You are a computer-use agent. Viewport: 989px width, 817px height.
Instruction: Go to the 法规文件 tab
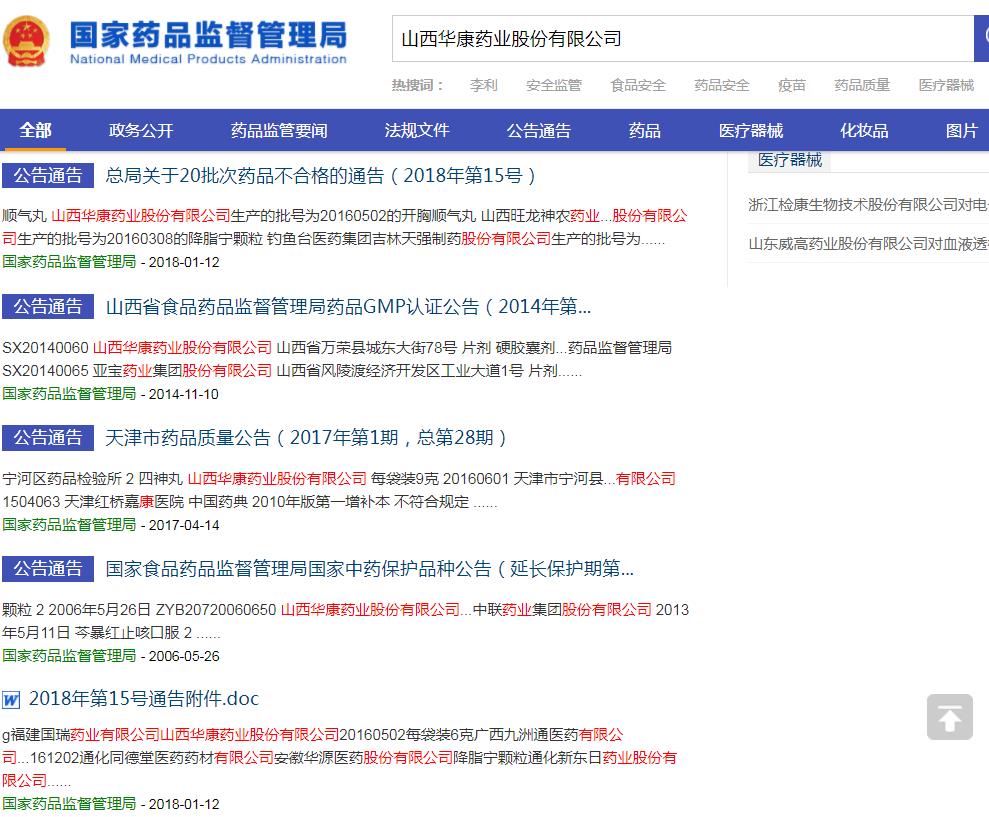(417, 131)
